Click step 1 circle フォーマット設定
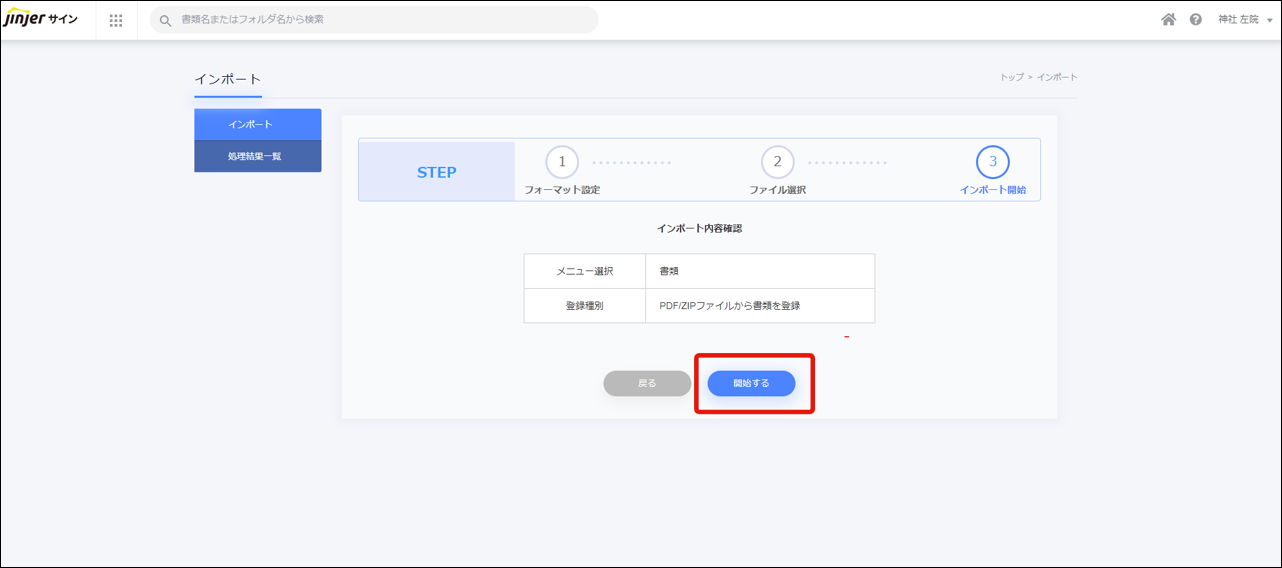The height and width of the screenshot is (568, 1282). pos(562,162)
